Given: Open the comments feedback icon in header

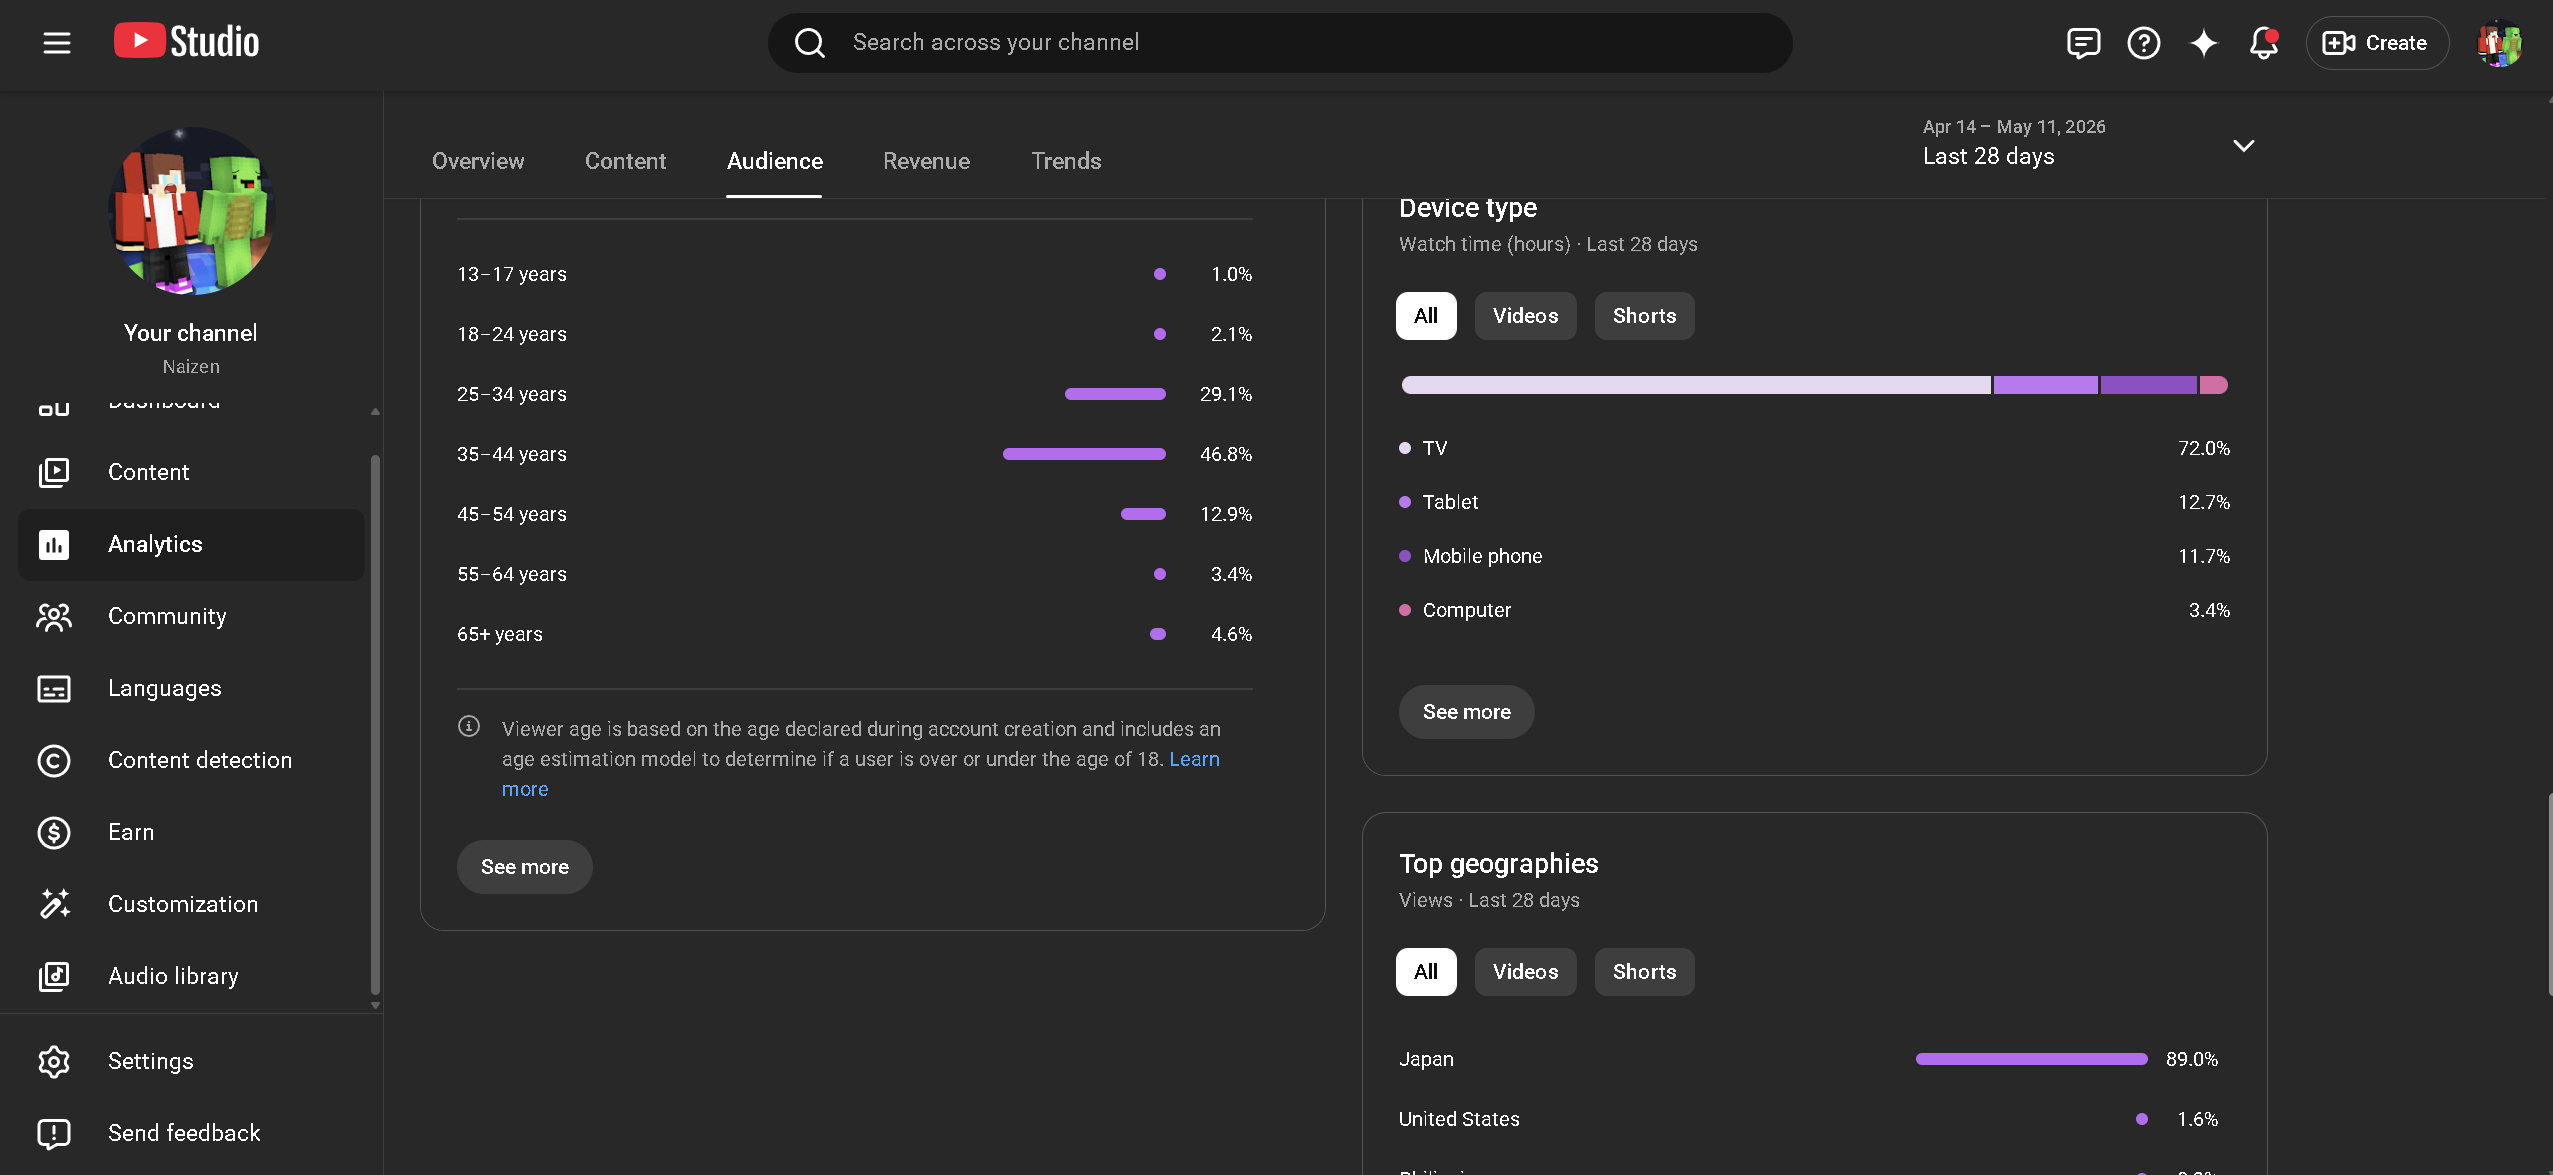Looking at the screenshot, I should pos(2083,43).
